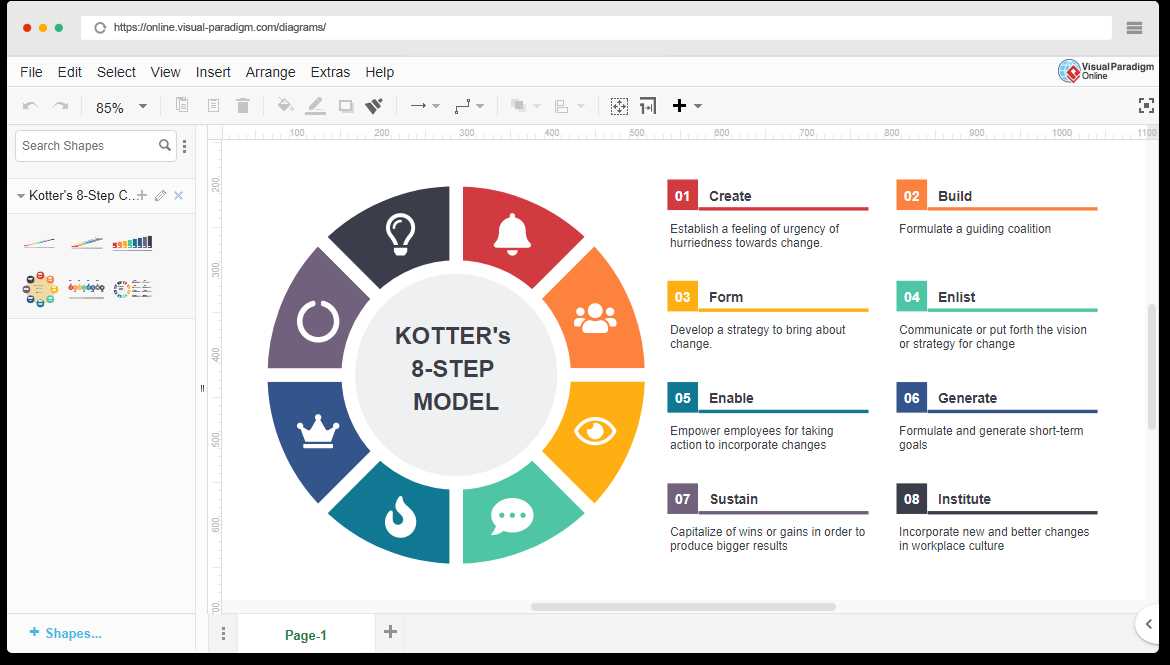
Task: Close the Kotter's 8-Step library
Action: pos(178,196)
